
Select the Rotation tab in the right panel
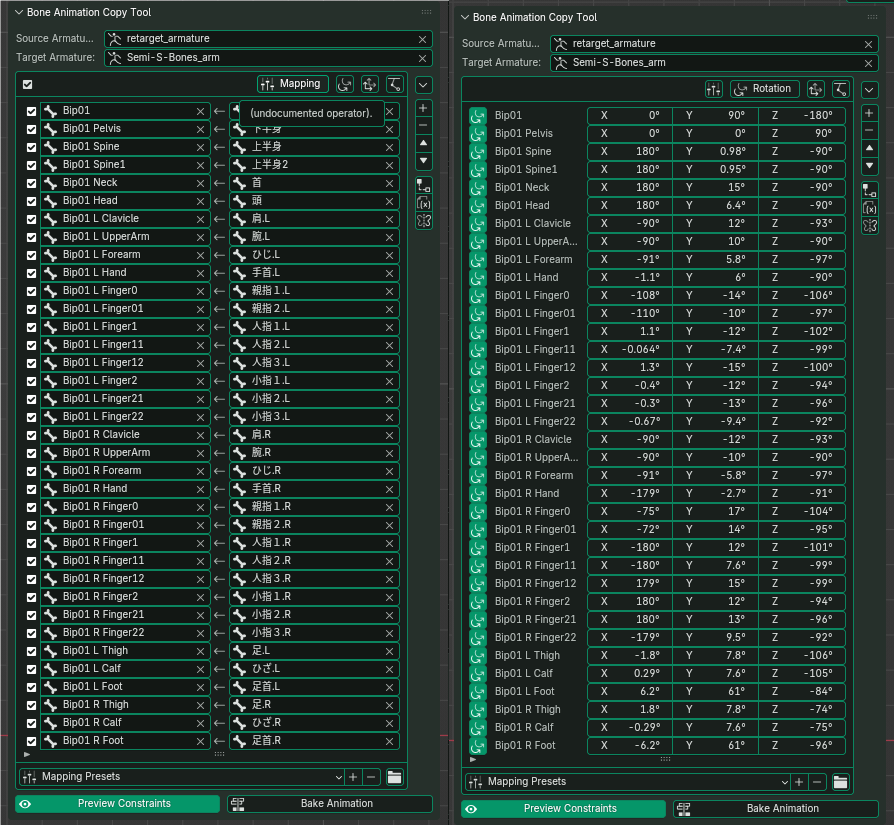point(764,89)
